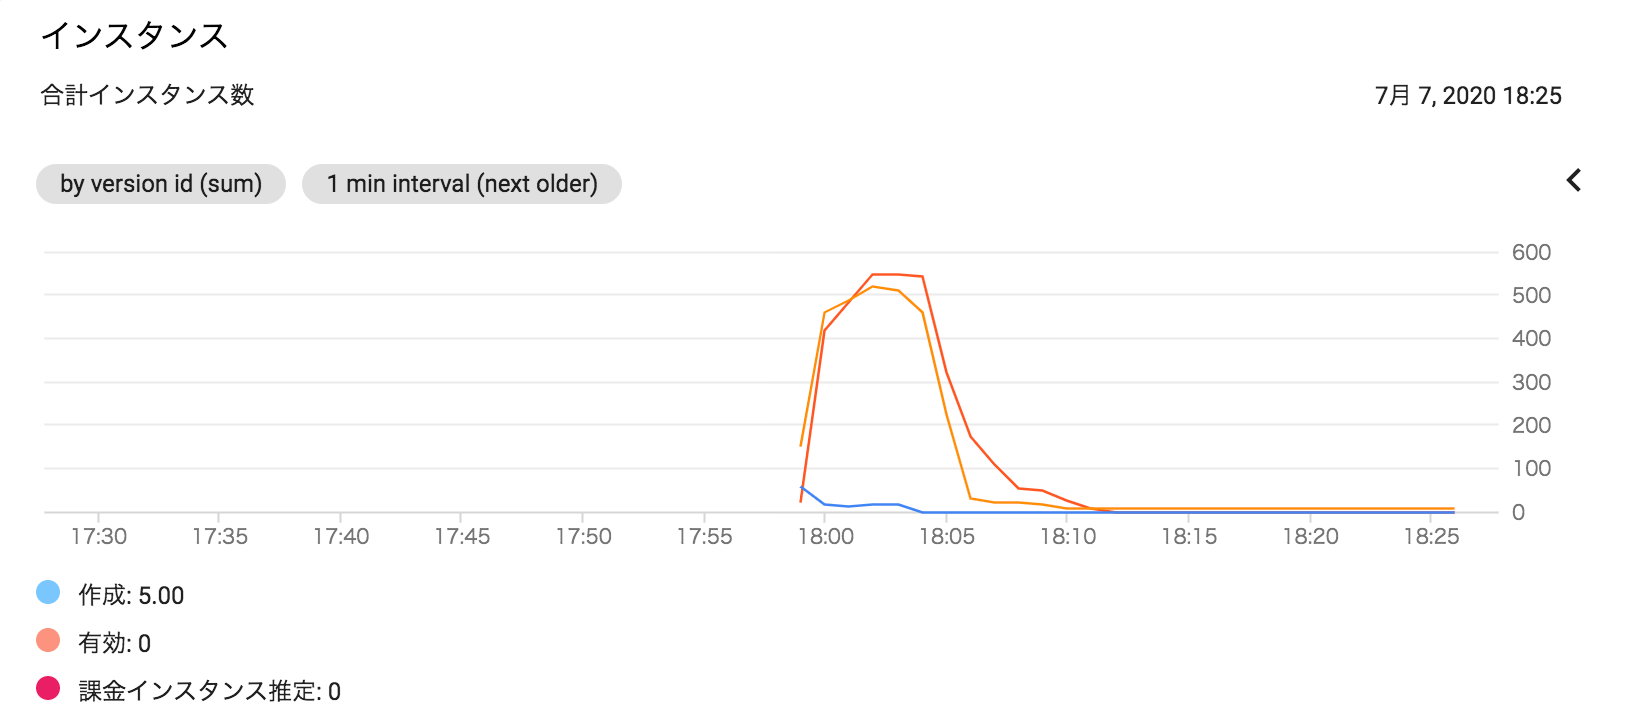This screenshot has width=1630, height=722.
Task: Open the "1 min interval (next older)" chip
Action: click(x=462, y=184)
